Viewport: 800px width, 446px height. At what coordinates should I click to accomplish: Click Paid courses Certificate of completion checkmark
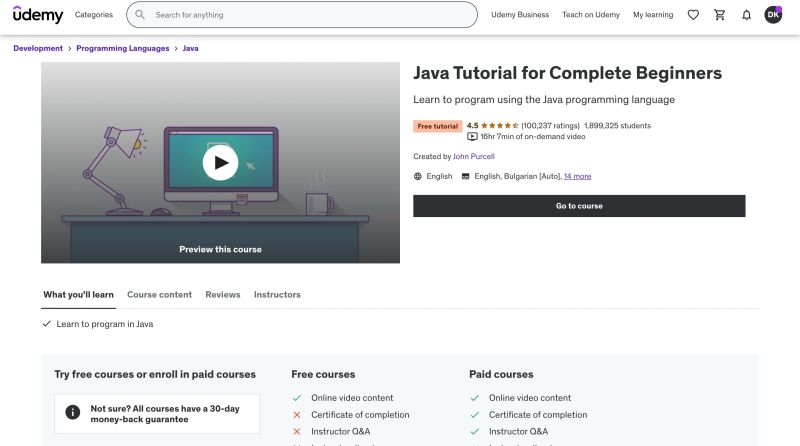475,415
